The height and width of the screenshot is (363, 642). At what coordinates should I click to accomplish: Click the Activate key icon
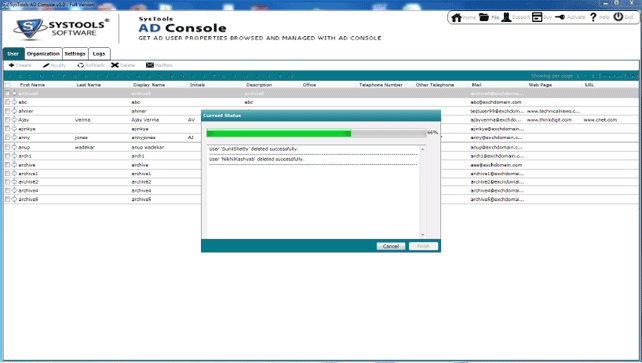(560, 17)
